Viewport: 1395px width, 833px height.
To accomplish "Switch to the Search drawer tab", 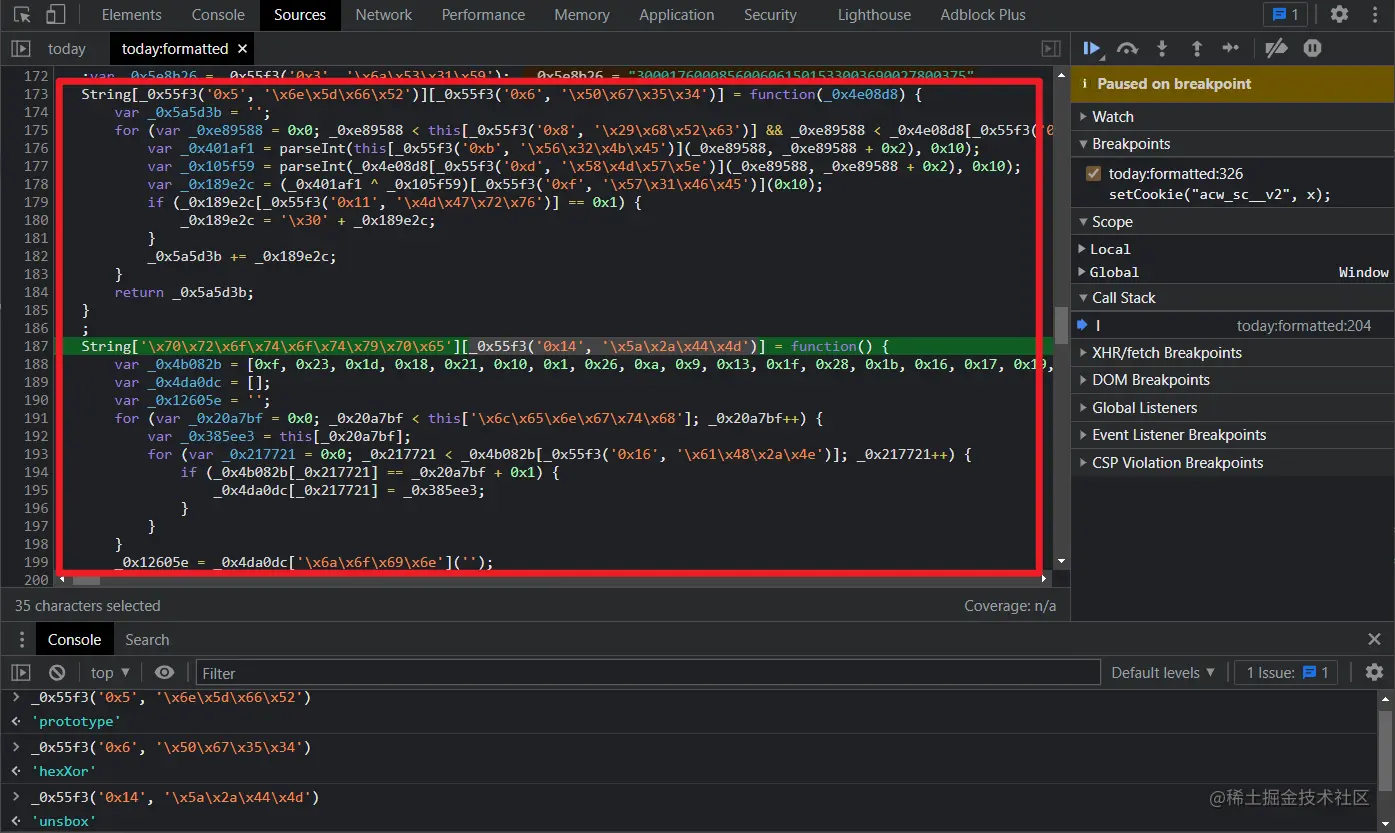I will tap(147, 639).
